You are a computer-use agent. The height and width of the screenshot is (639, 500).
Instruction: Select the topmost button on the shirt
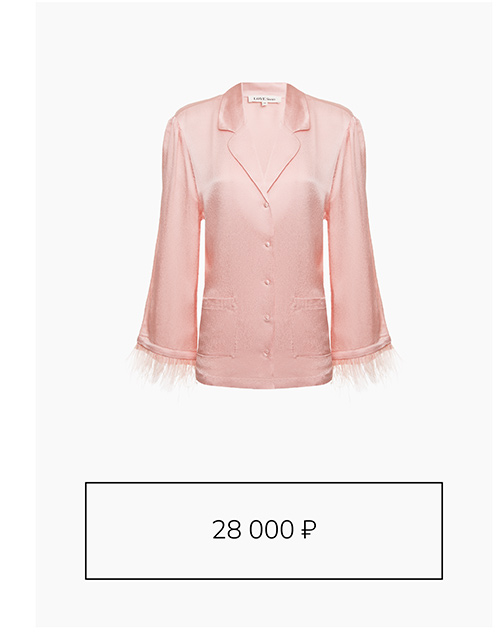266,205
